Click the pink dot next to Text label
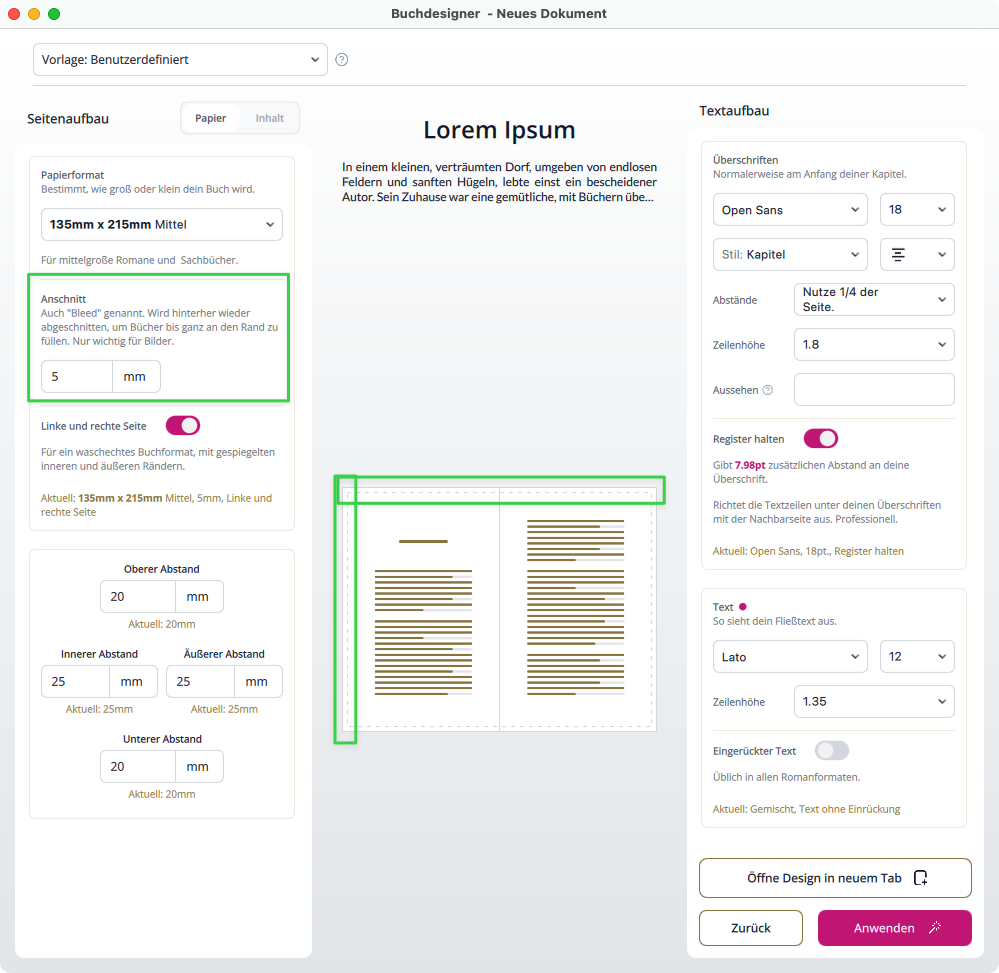 (x=742, y=607)
